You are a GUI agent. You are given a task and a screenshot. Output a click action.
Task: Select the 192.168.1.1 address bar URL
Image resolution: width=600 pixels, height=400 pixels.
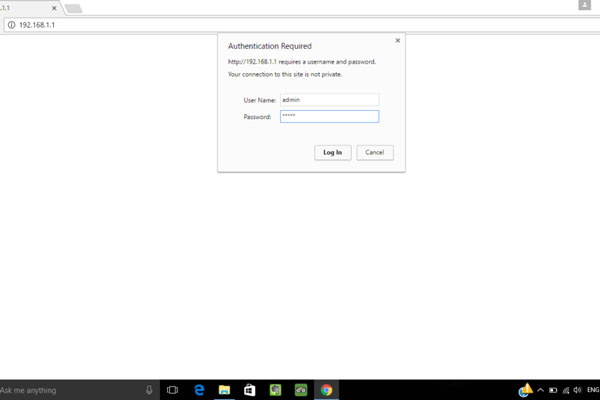click(x=37, y=25)
